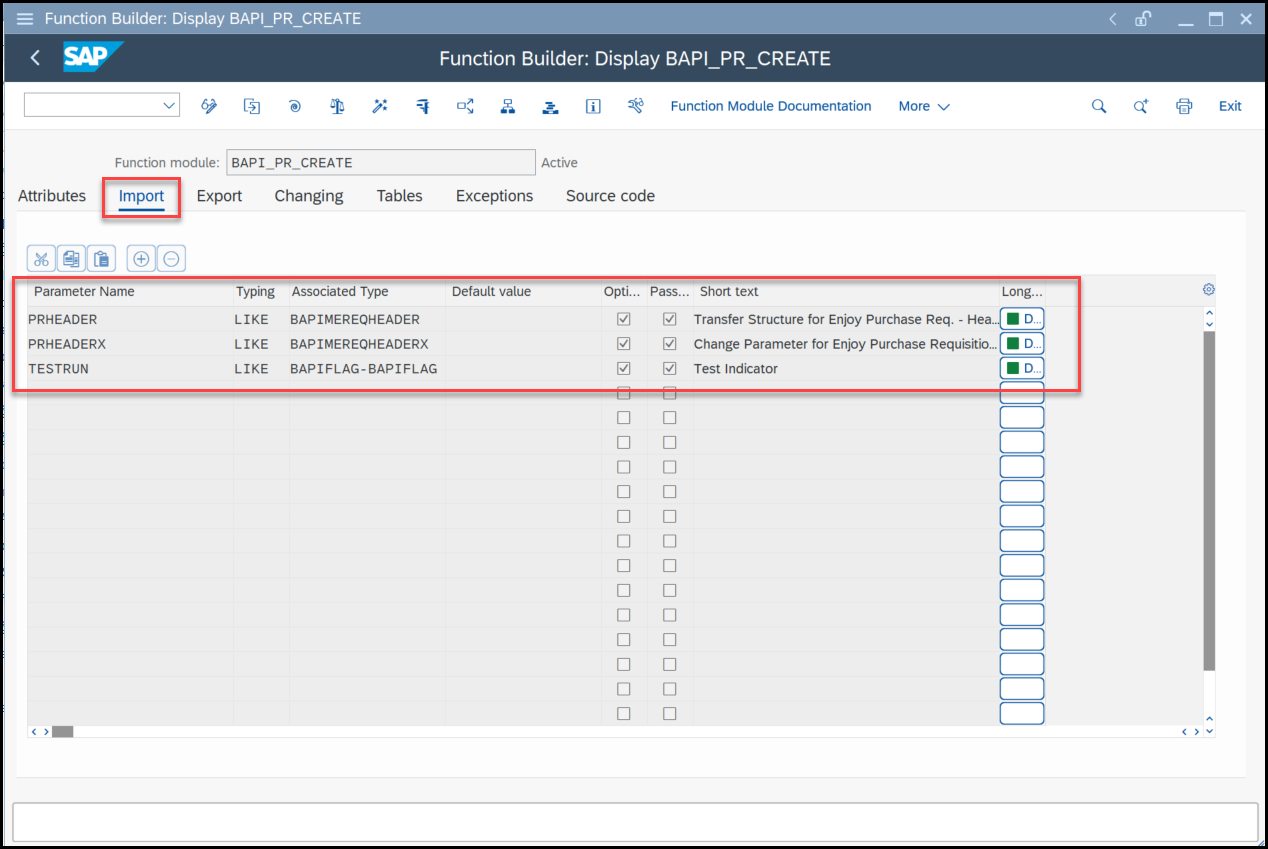
Task: Click the Cut scissors icon
Action: 41,259
